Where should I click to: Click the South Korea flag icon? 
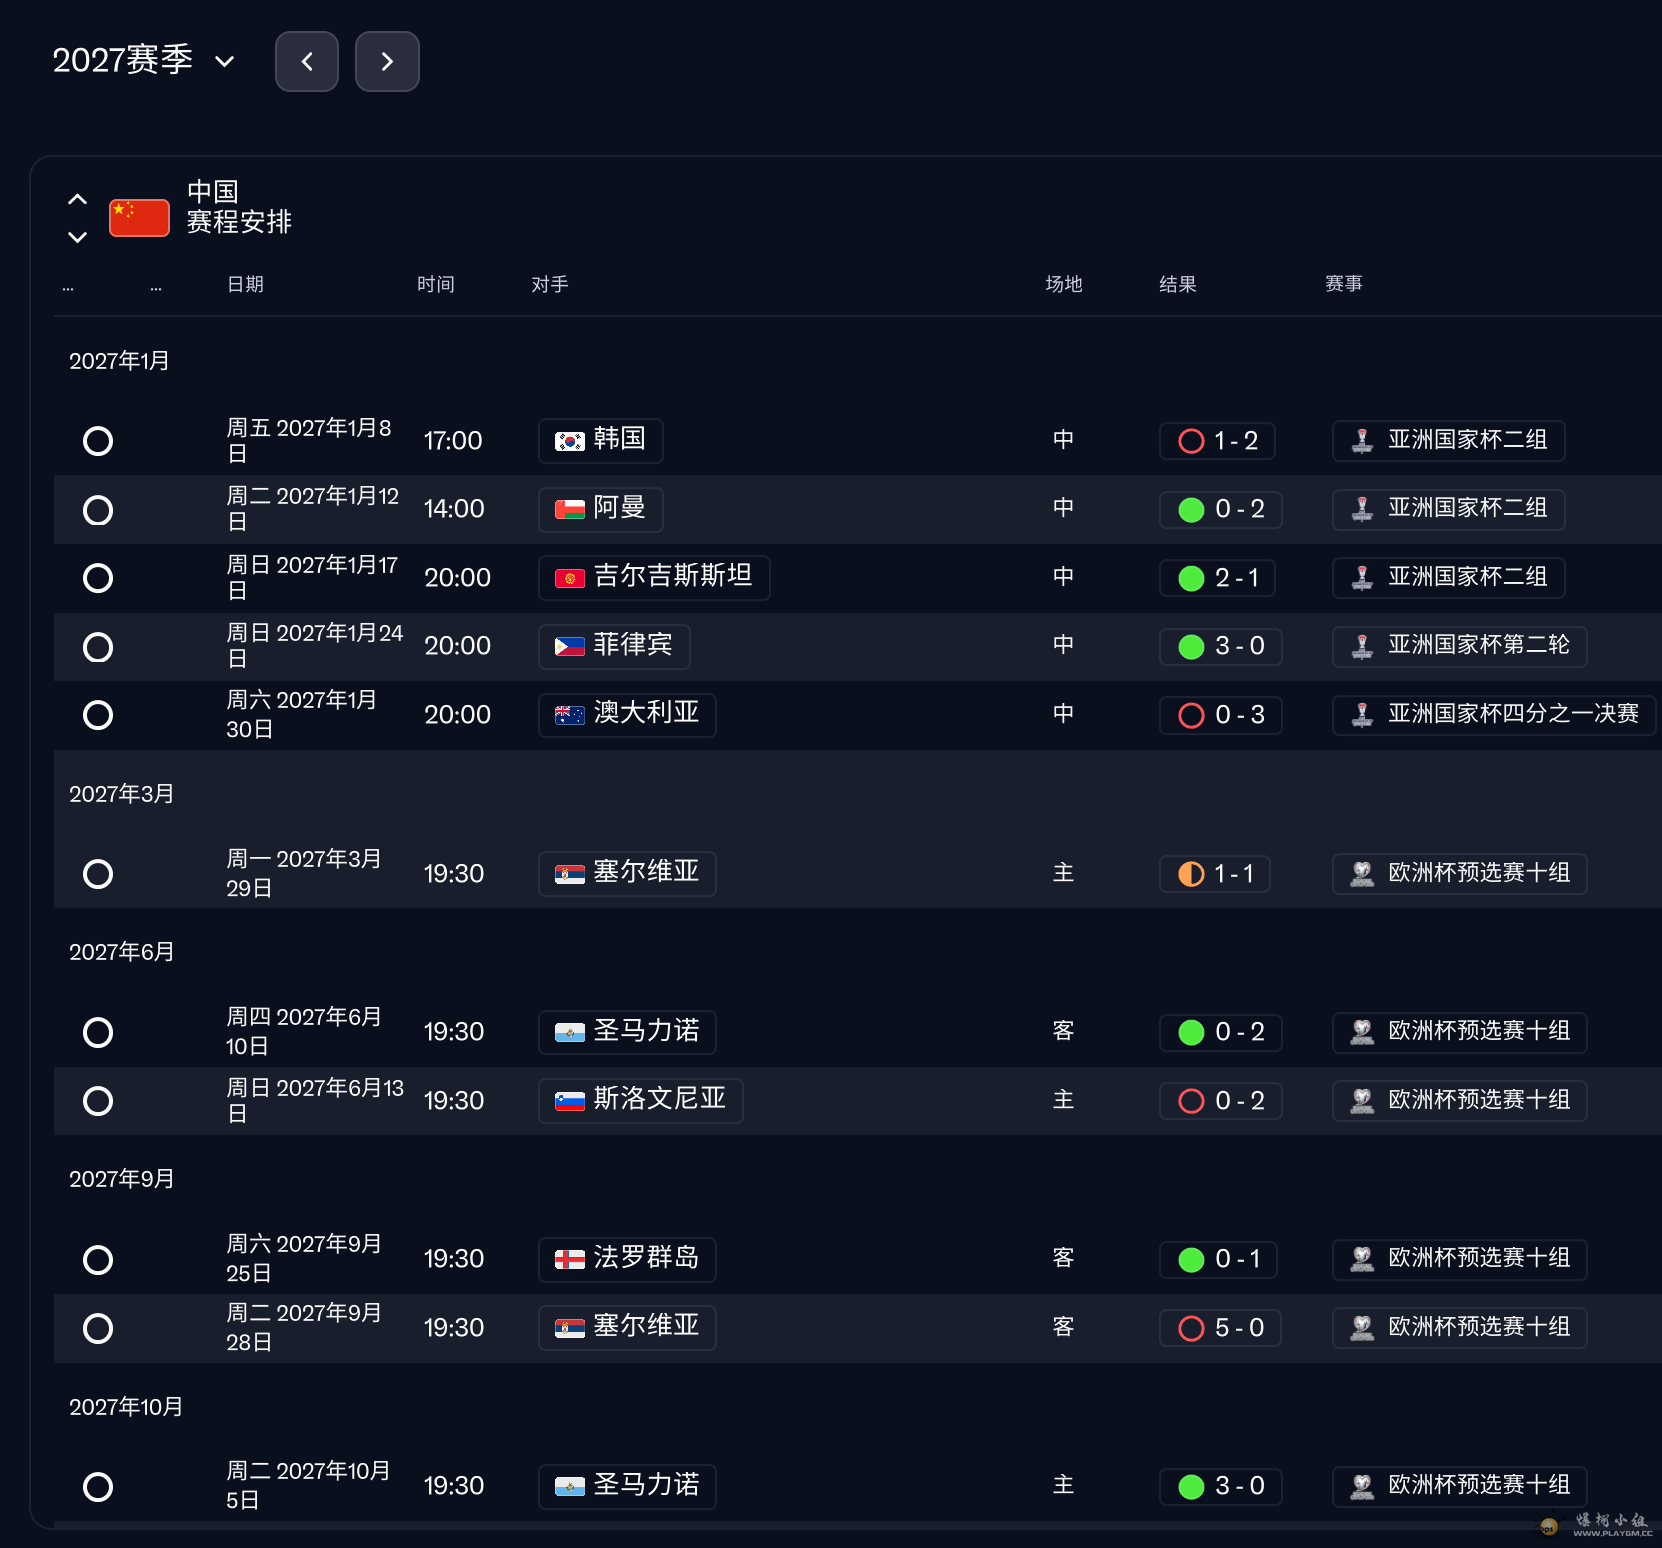pos(570,441)
